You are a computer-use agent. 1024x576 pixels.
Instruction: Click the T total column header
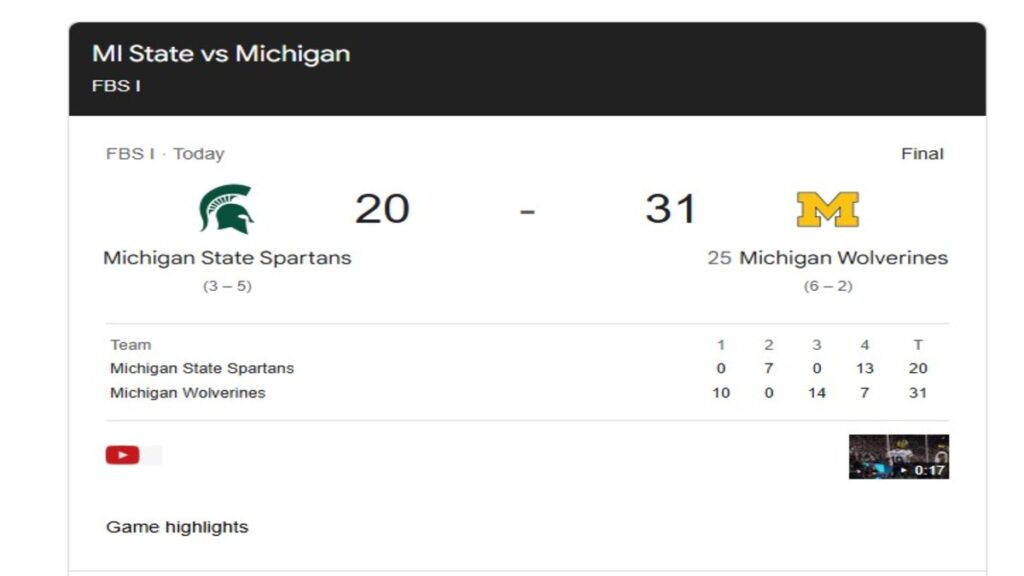click(x=918, y=344)
